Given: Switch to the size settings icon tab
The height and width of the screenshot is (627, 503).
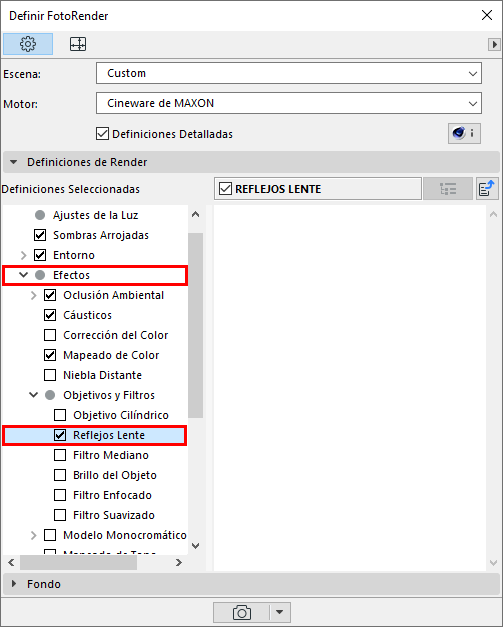Looking at the screenshot, I should [78, 44].
